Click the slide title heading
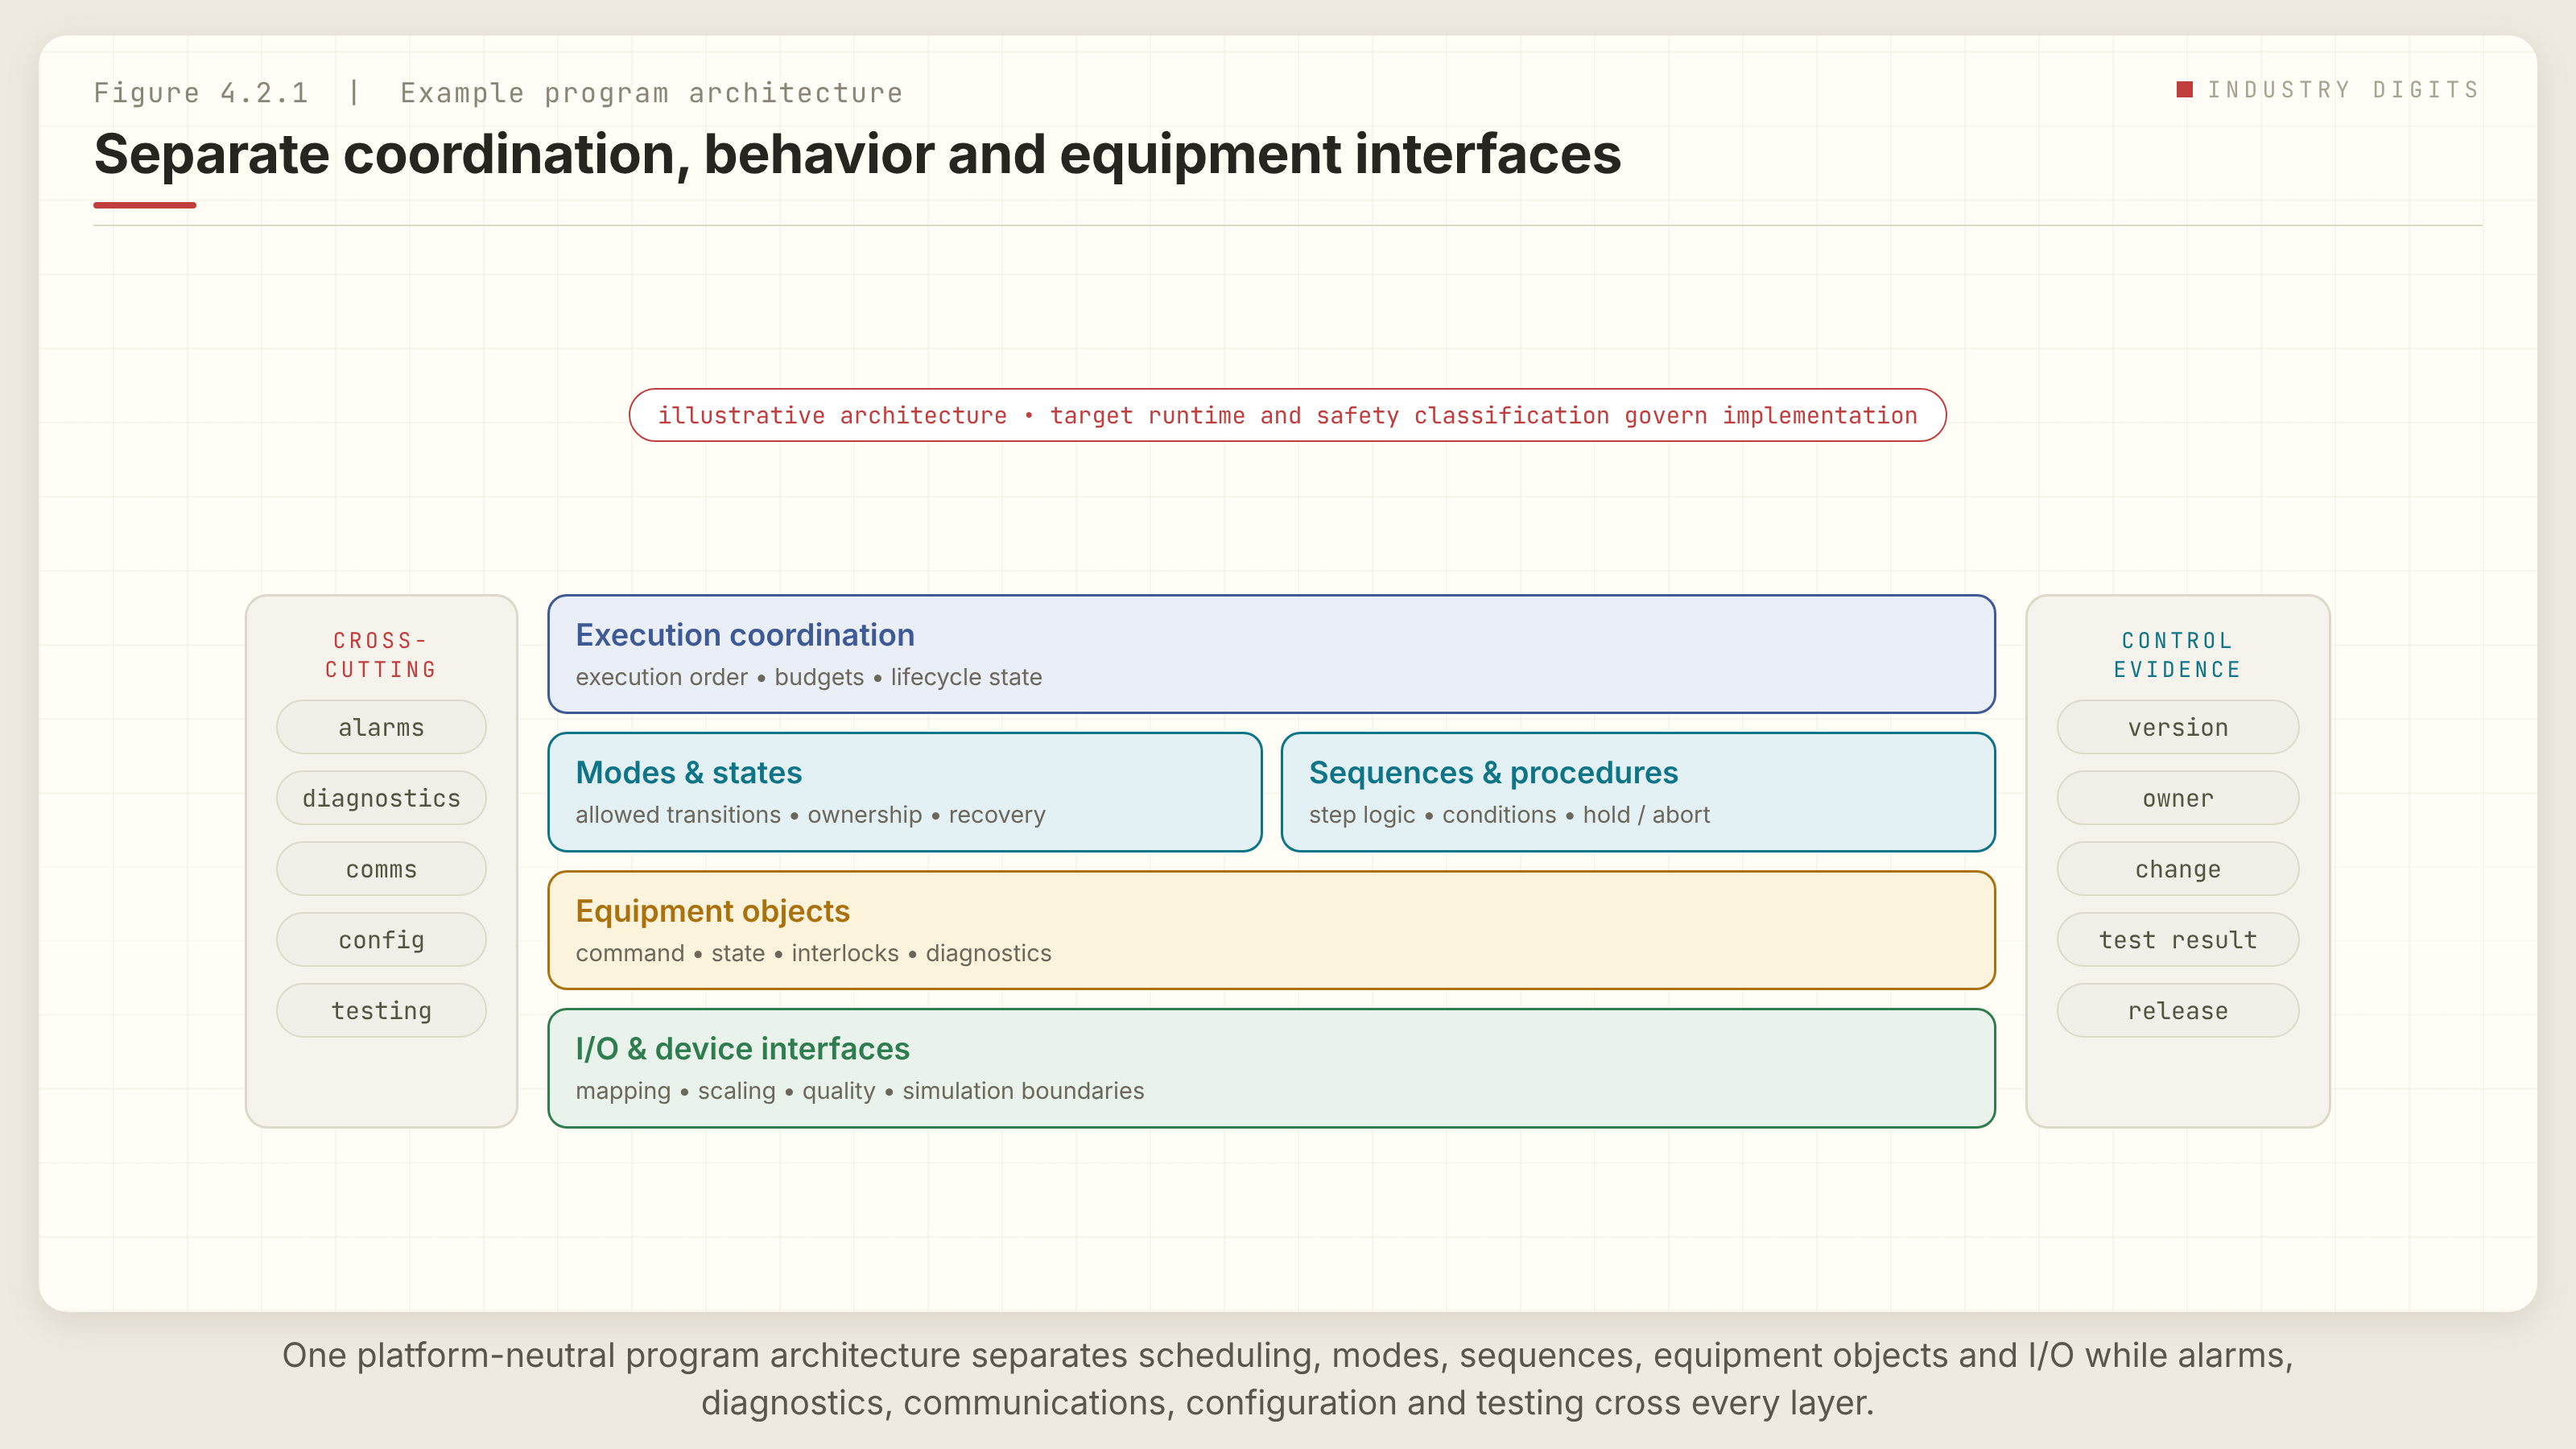This screenshot has height=1449, width=2576. (857, 154)
